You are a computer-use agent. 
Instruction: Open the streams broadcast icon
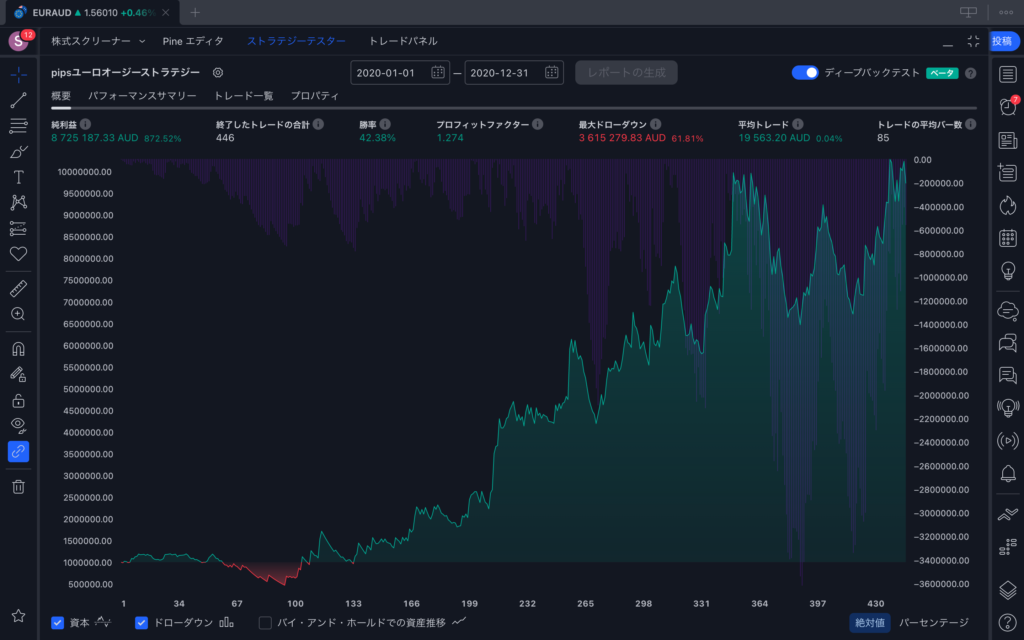click(1008, 441)
